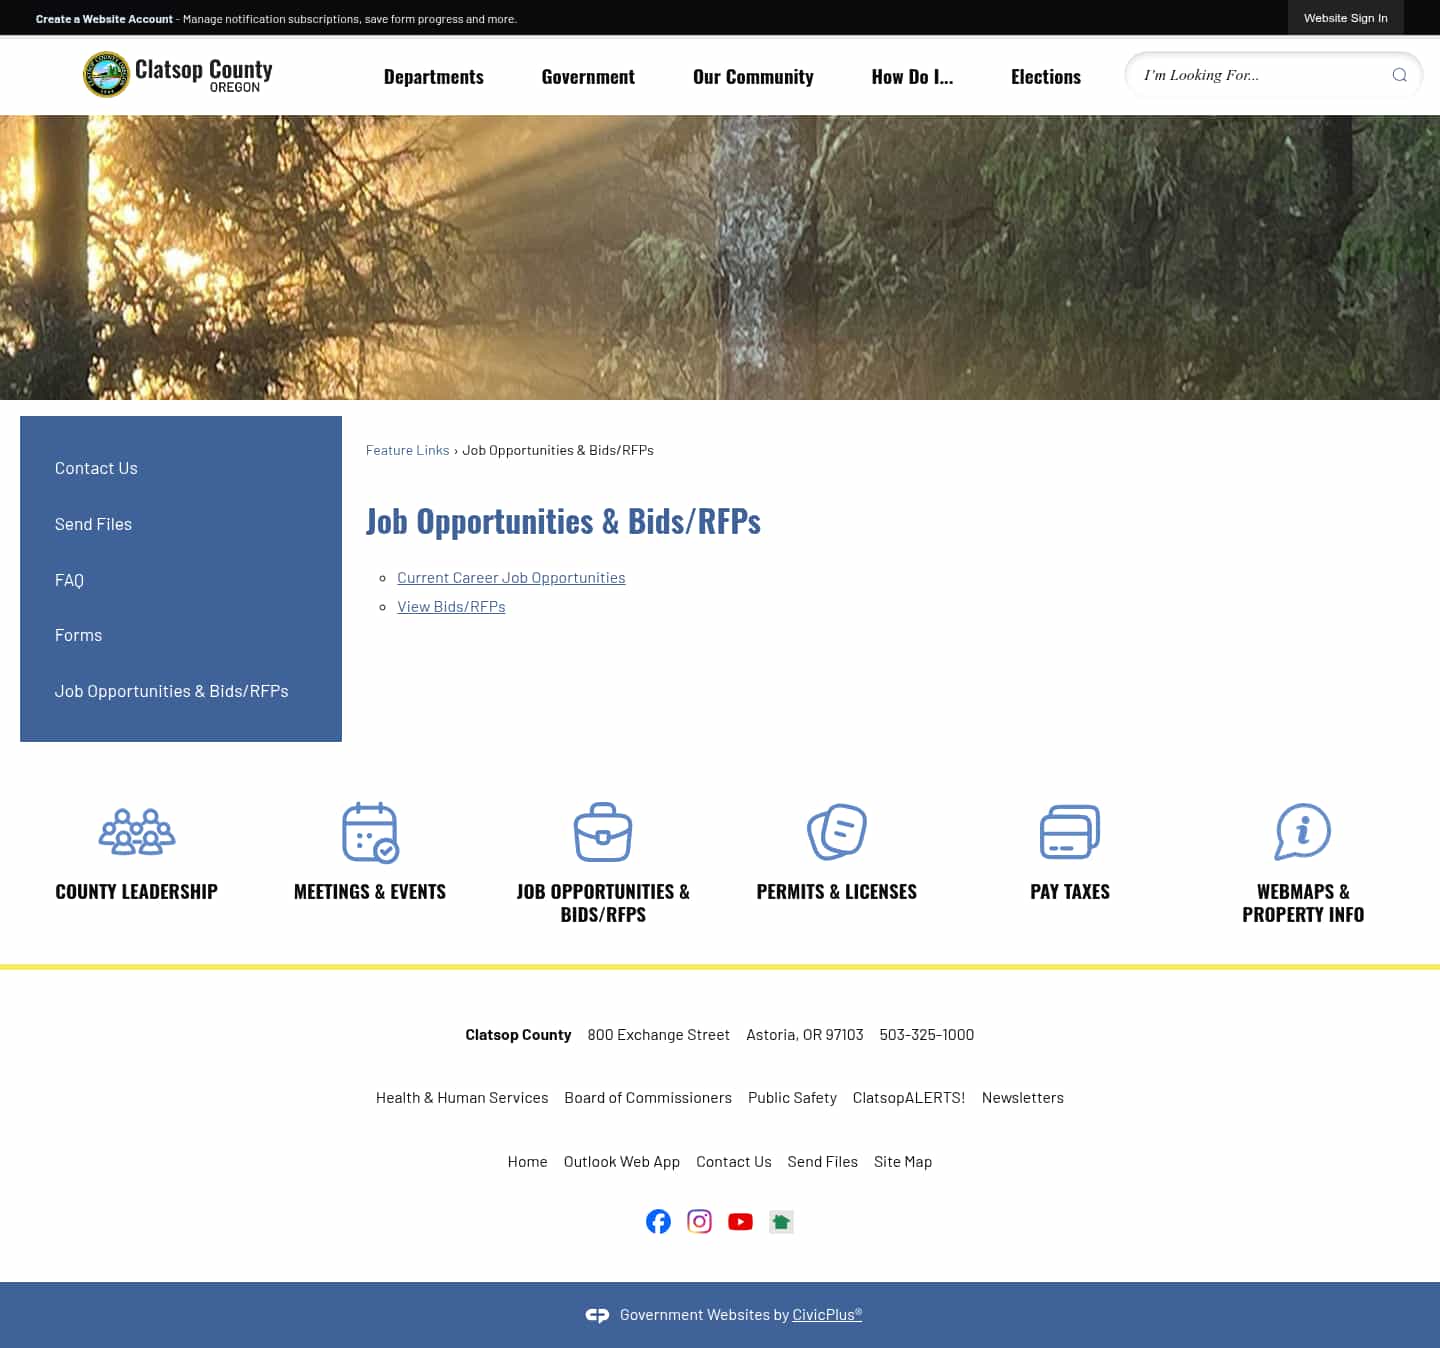Click the Job Opportunities briefcase icon
Screen dimensions: 1440x1348
tap(603, 831)
